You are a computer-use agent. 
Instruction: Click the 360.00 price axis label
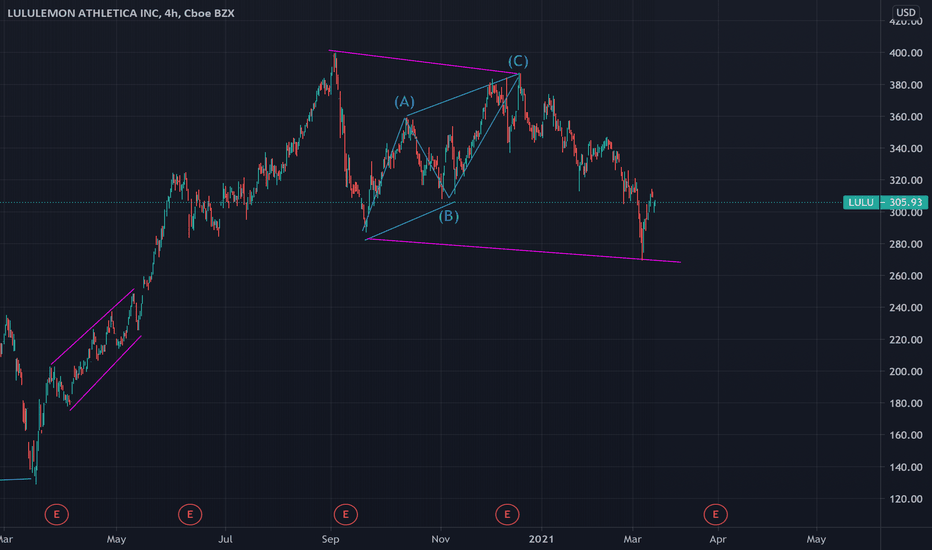906,117
